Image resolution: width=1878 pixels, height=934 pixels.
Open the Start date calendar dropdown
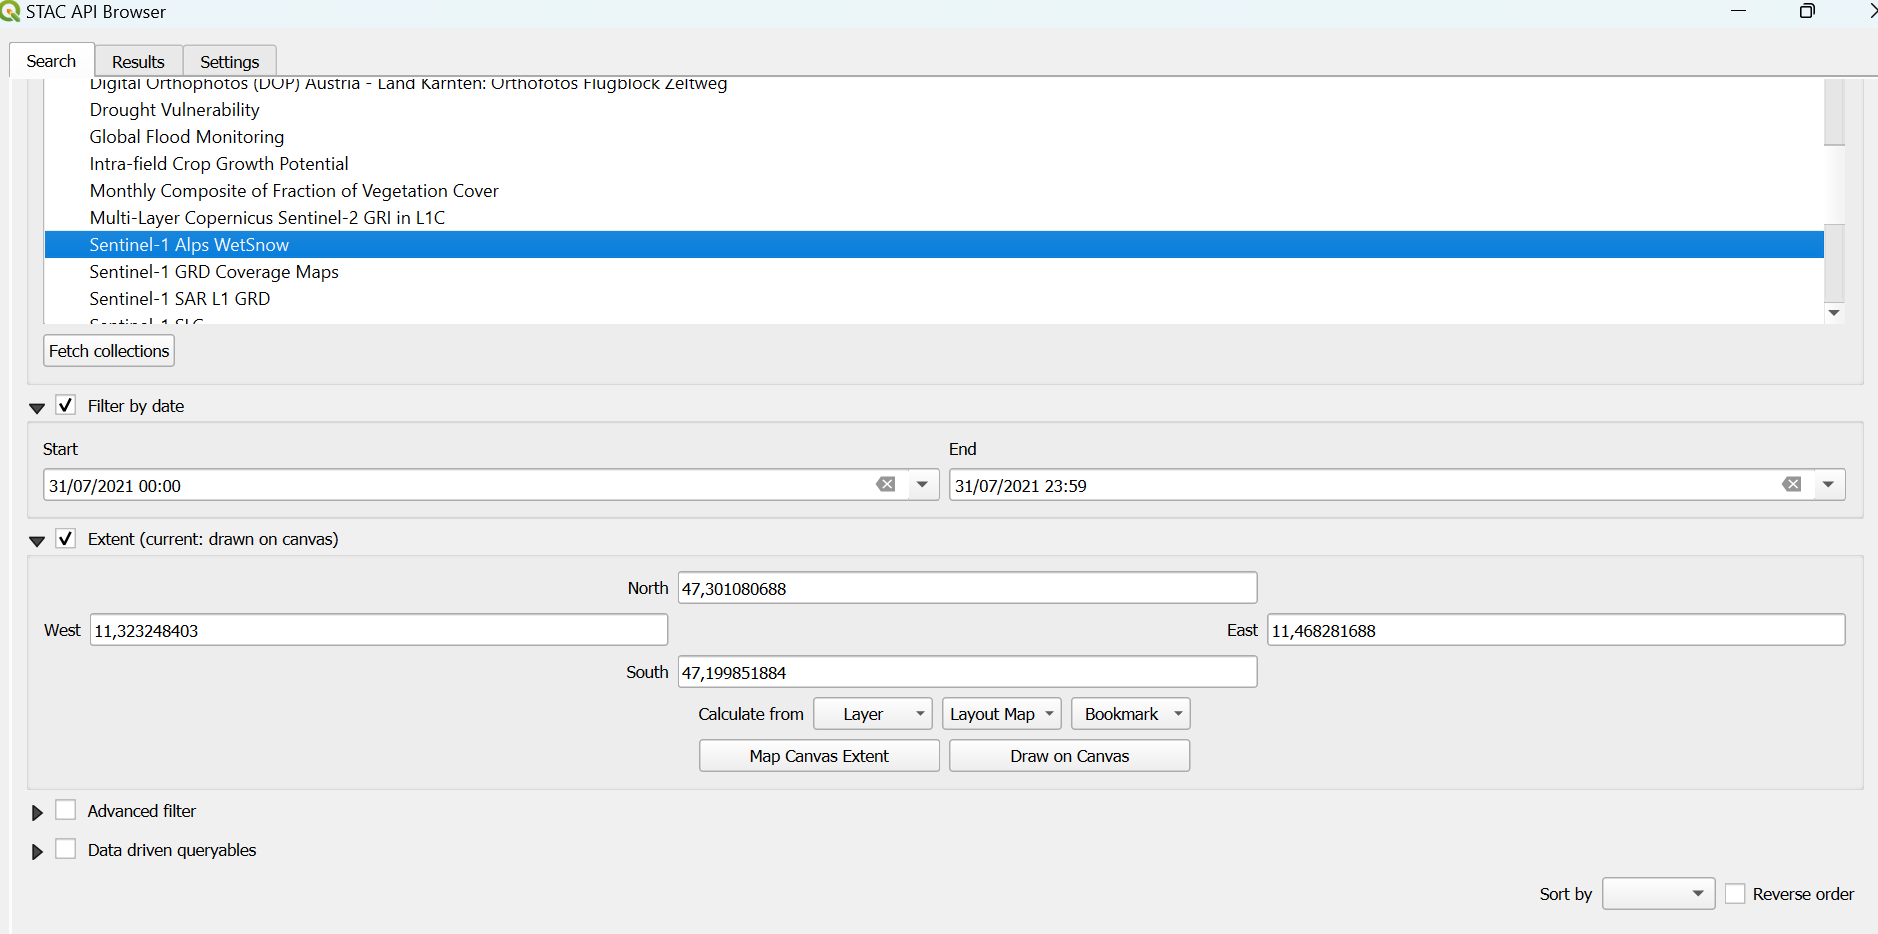coord(923,485)
